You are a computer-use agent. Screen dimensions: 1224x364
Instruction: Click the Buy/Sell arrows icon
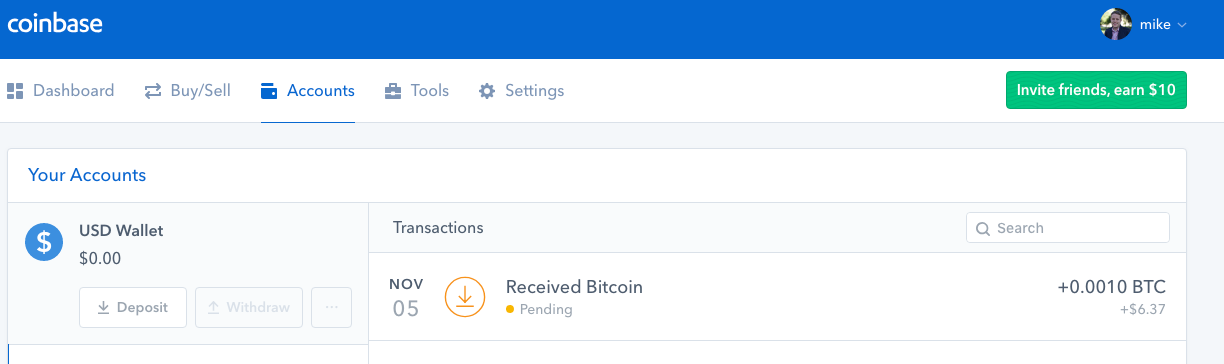(x=153, y=91)
